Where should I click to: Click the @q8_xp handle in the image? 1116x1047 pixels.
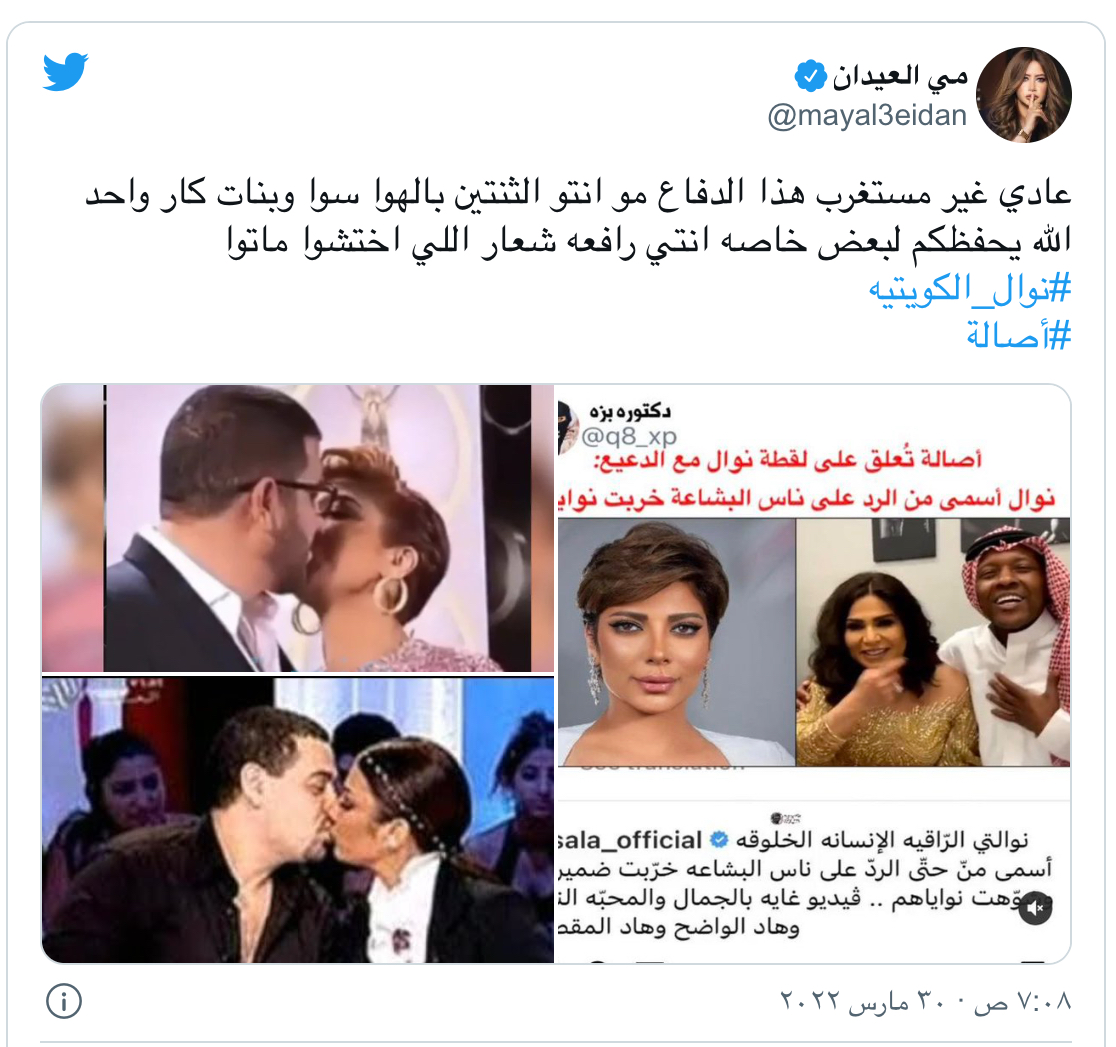click(x=629, y=436)
